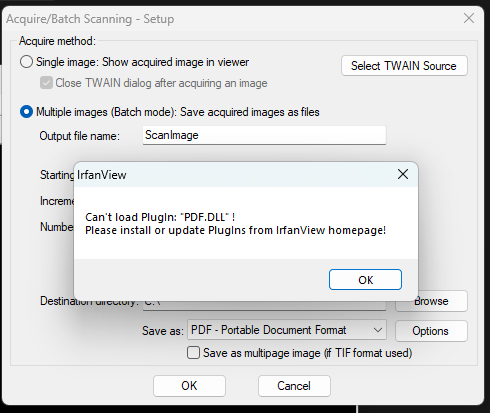
Task: Click the "Can't load PlugIn" error message text
Action: 235,224
